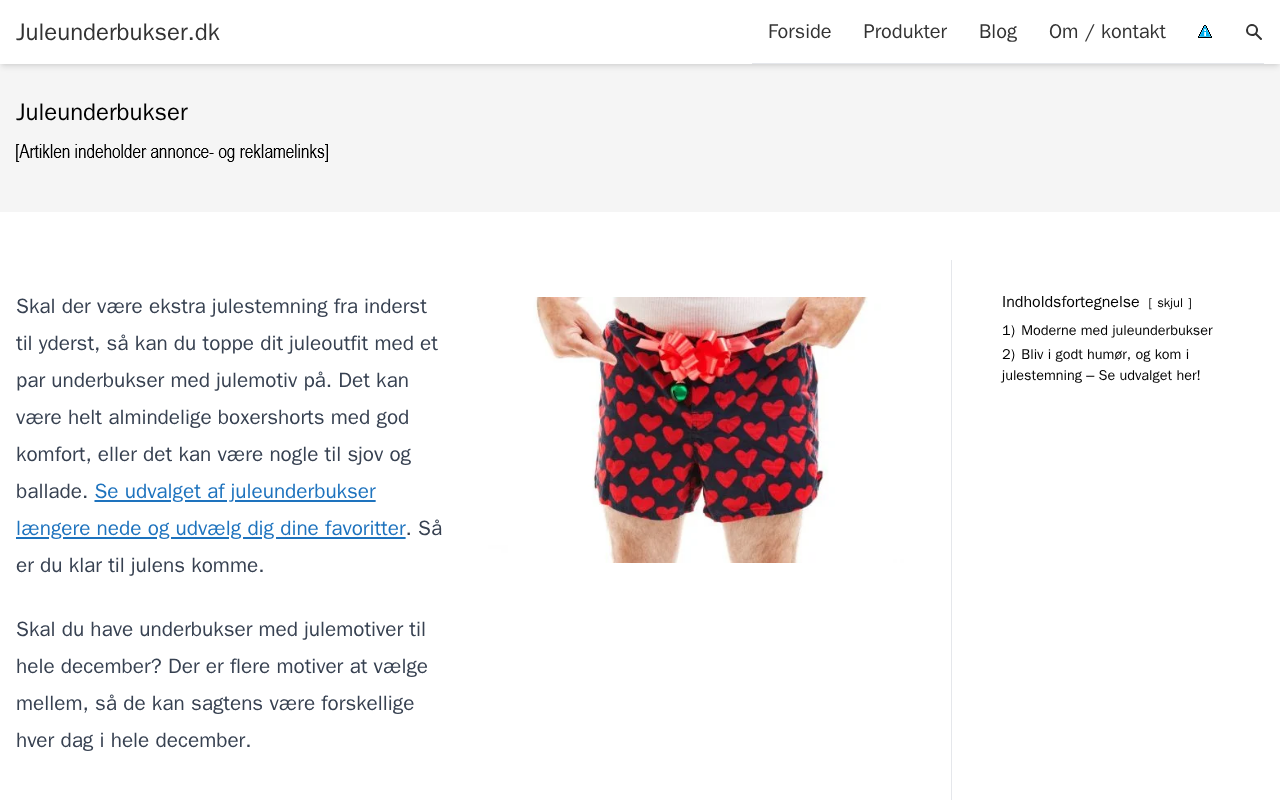
Task: Click the Juleunderbukser page heading
Action: pyautogui.click(x=102, y=112)
